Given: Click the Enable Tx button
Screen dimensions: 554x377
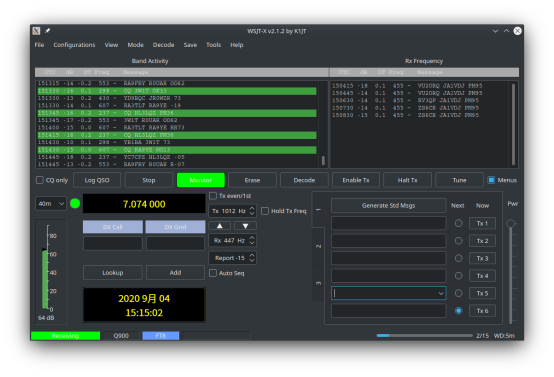Looking at the screenshot, I should click(356, 180).
